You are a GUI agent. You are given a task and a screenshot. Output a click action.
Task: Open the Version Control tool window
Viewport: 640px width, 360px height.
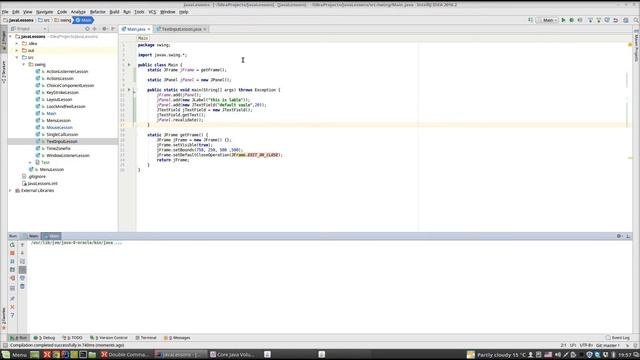tap(109, 338)
